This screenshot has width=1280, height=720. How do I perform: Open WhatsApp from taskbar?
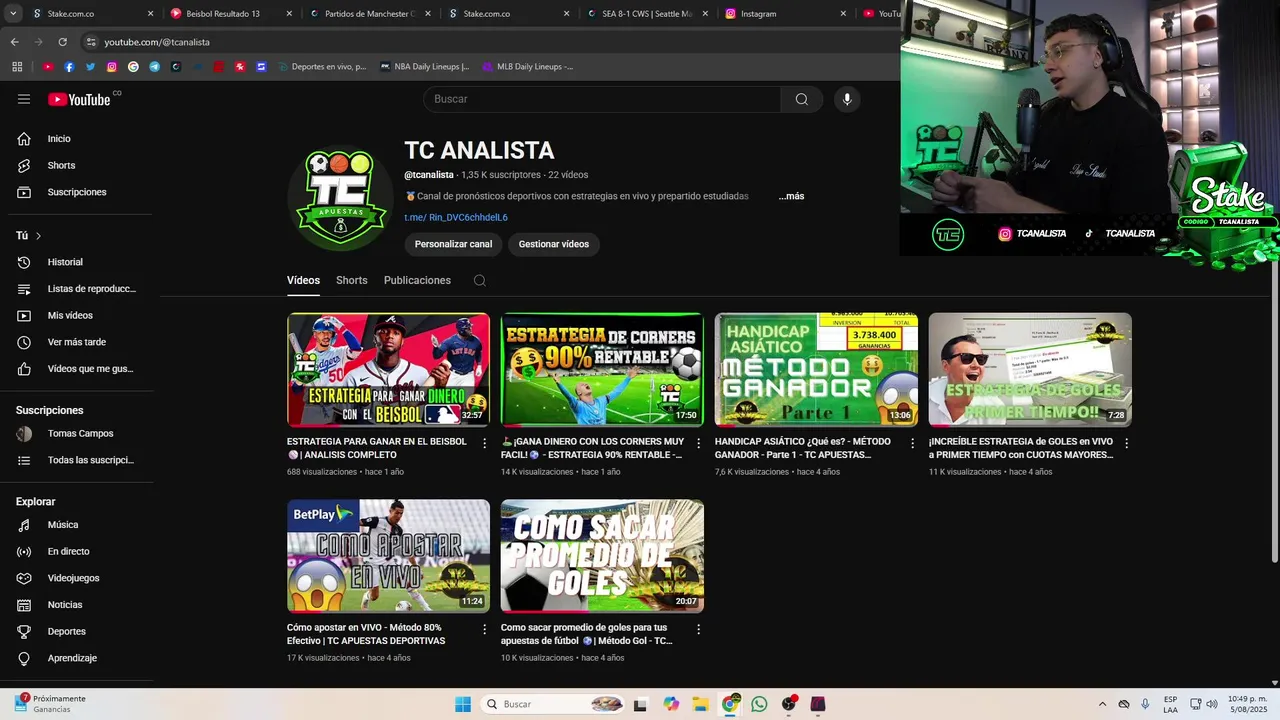[759, 704]
